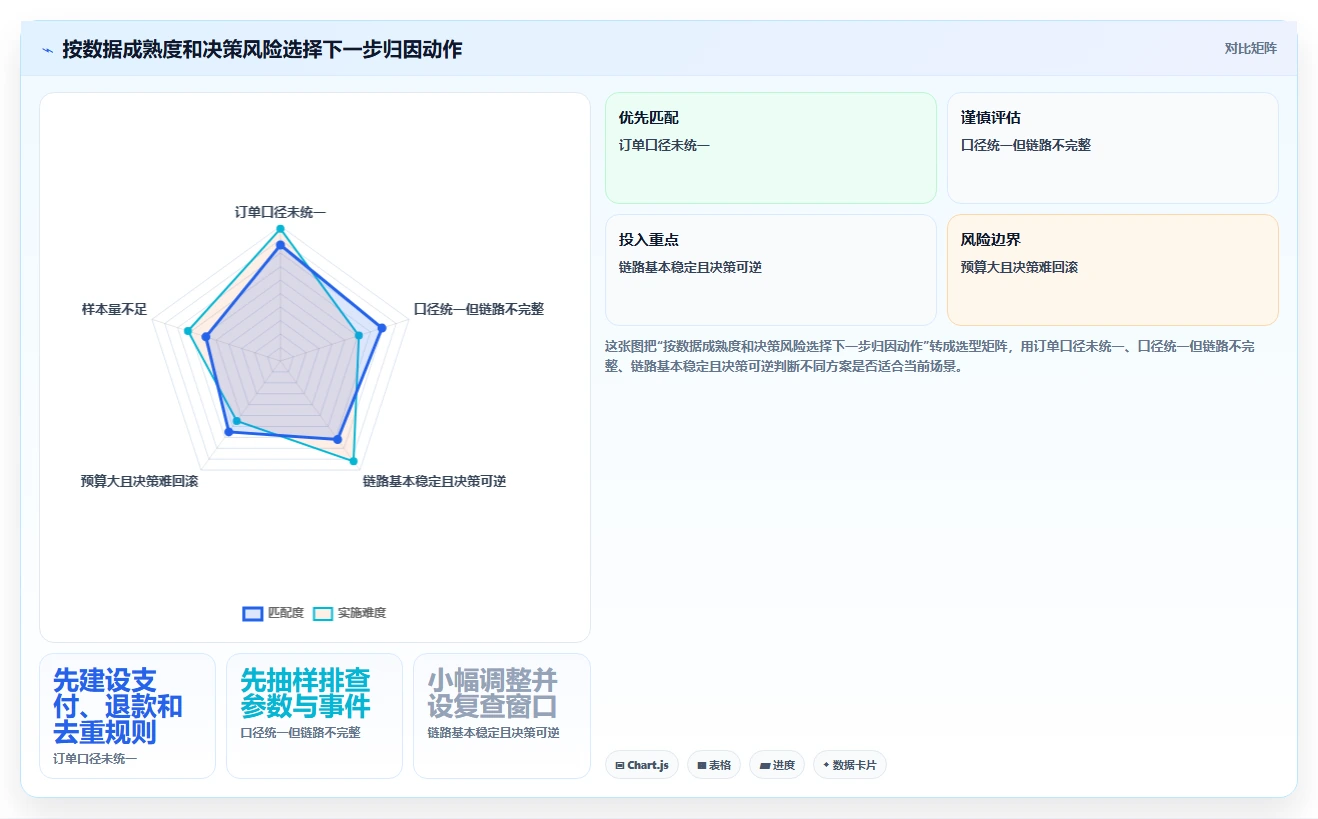Open the 投入重点 card
This screenshot has width=1318, height=819.
click(771, 270)
